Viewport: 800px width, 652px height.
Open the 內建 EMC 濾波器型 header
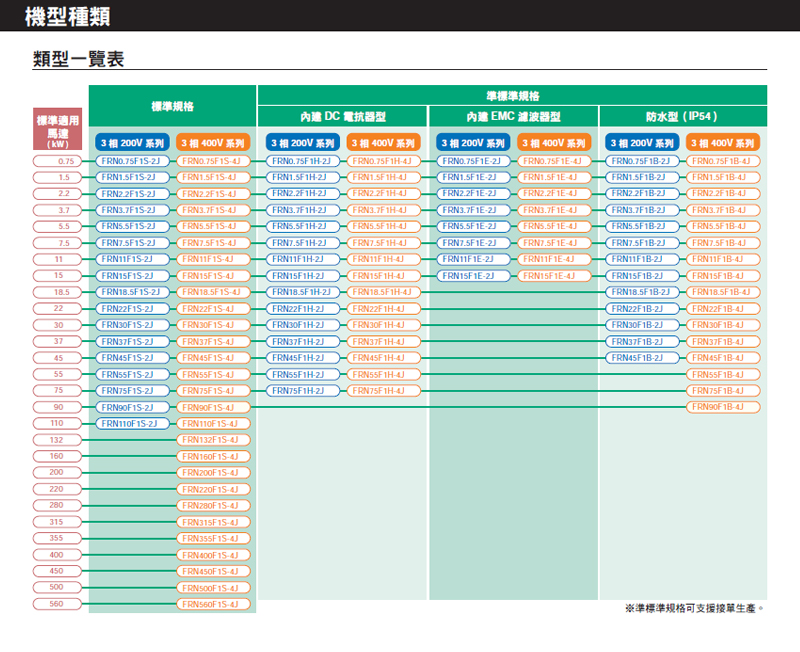tap(513, 117)
